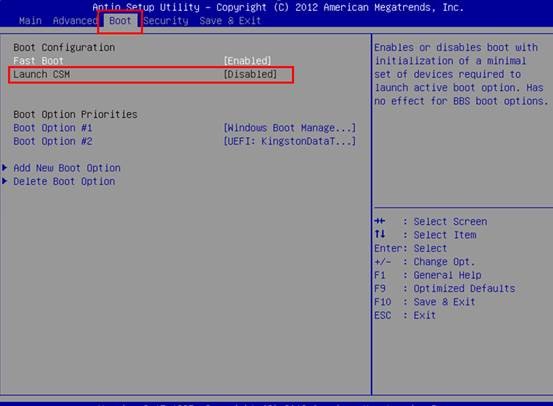Open Delete Boot Option submenu
The width and height of the screenshot is (553, 406).
click(64, 181)
